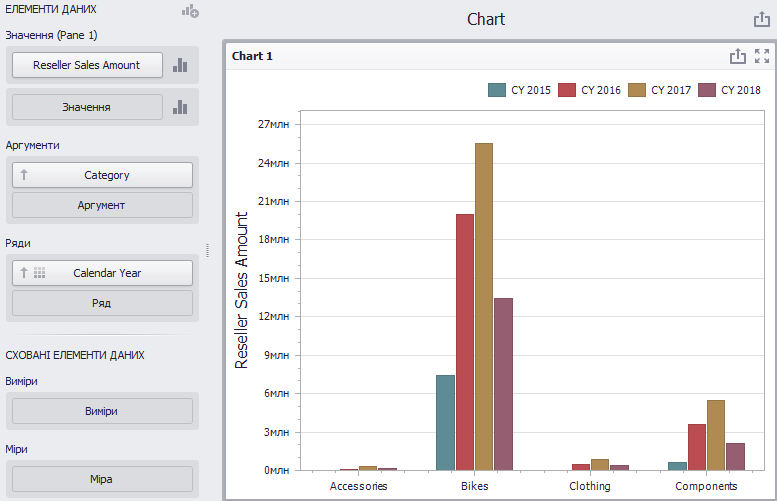Export the dashboard using the top-right icon
Screen dimensions: 777x501
[762, 19]
